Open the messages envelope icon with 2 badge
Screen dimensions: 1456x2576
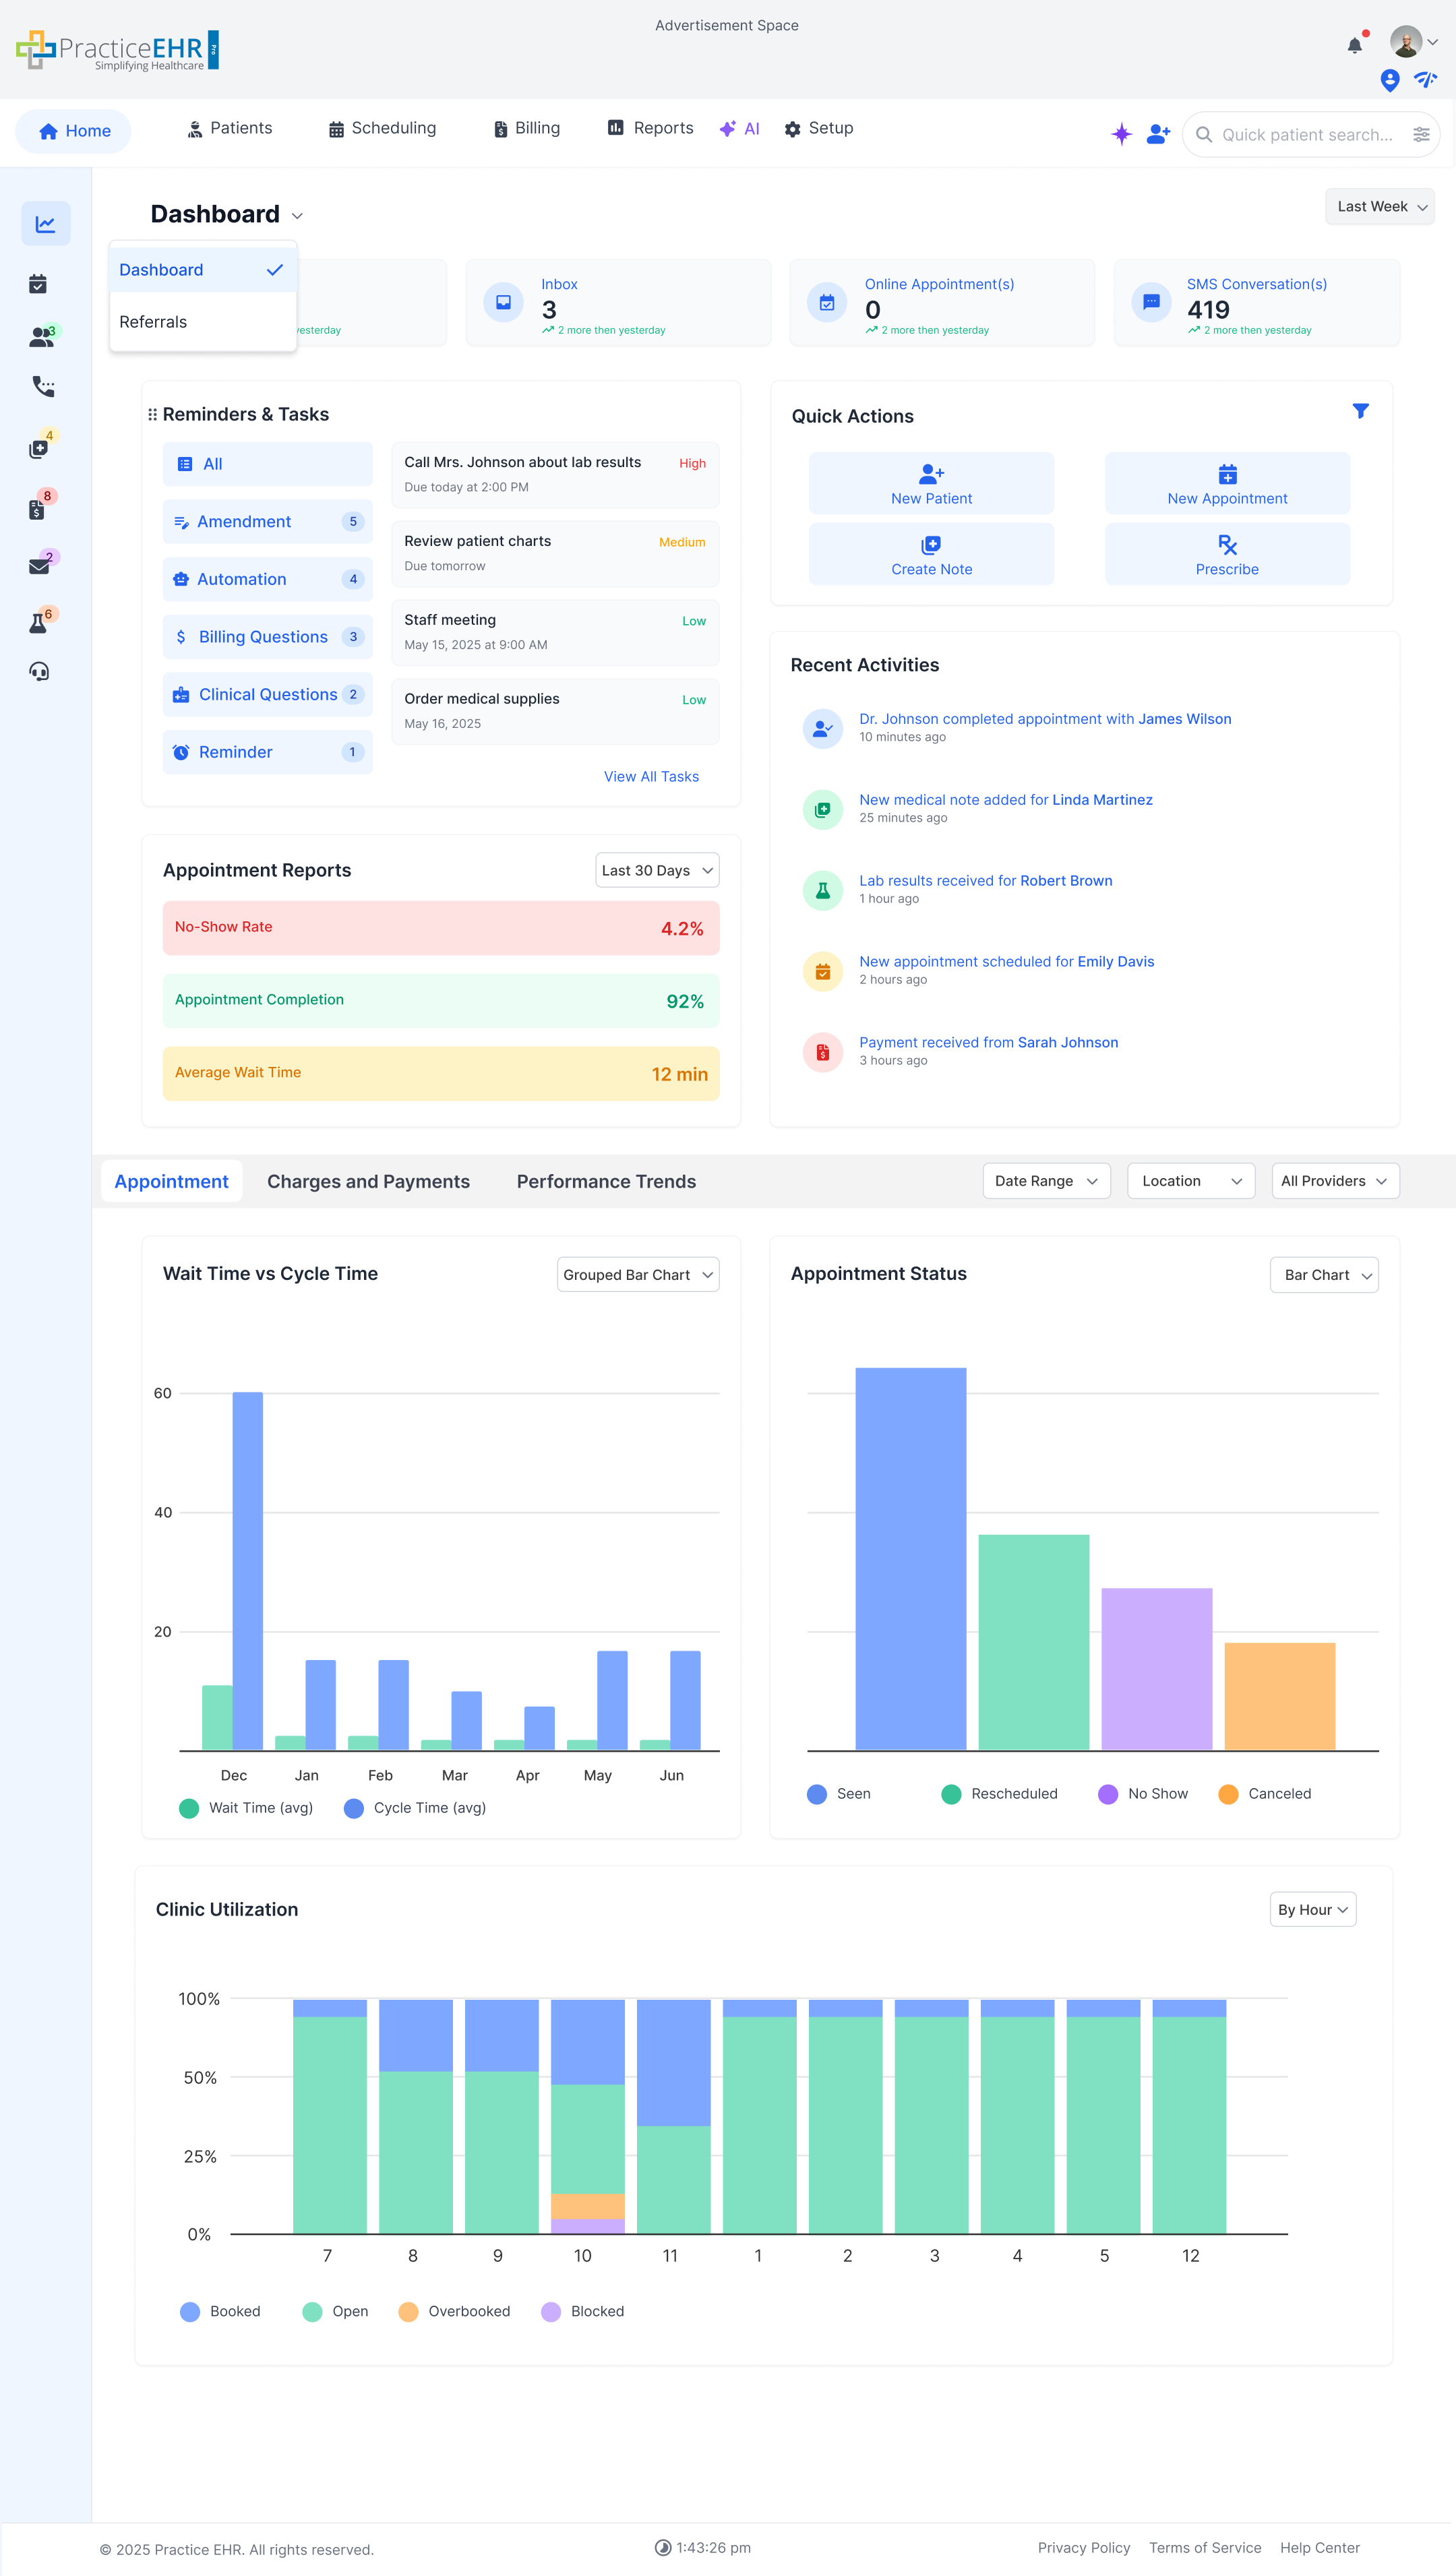coord(38,565)
